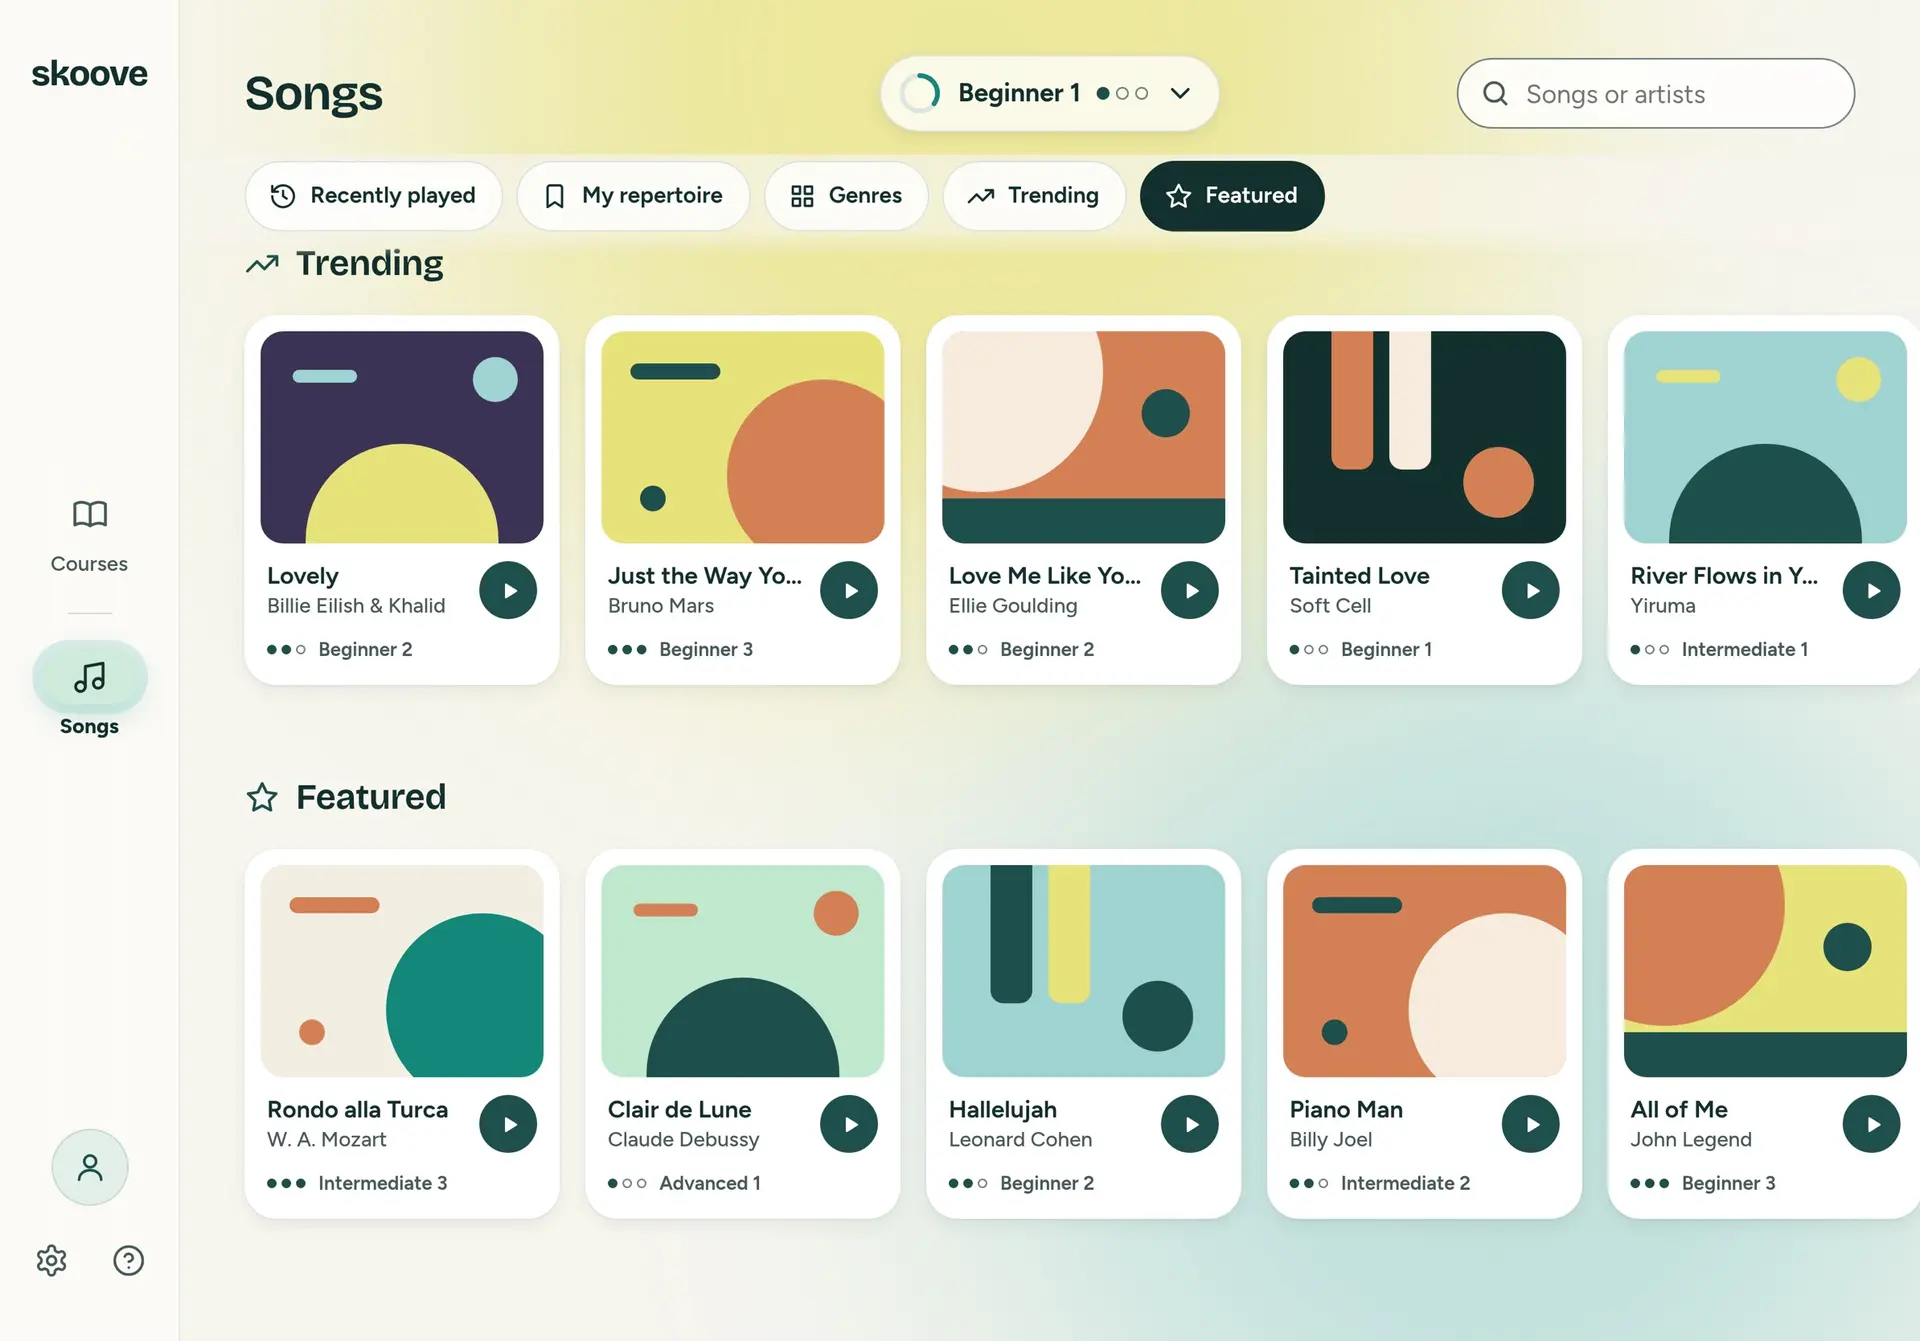Play Clair de Lune
Image resolution: width=1920 pixels, height=1341 pixels.
[849, 1124]
